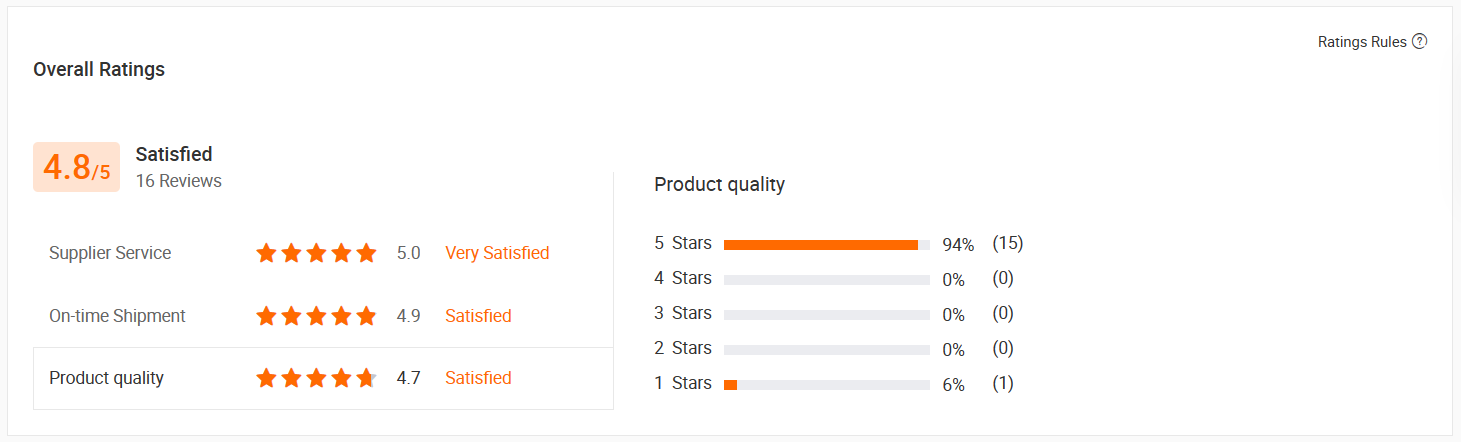This screenshot has width=1461, height=442.
Task: Click the 5 Stars review count (15)
Action: click(x=1007, y=243)
